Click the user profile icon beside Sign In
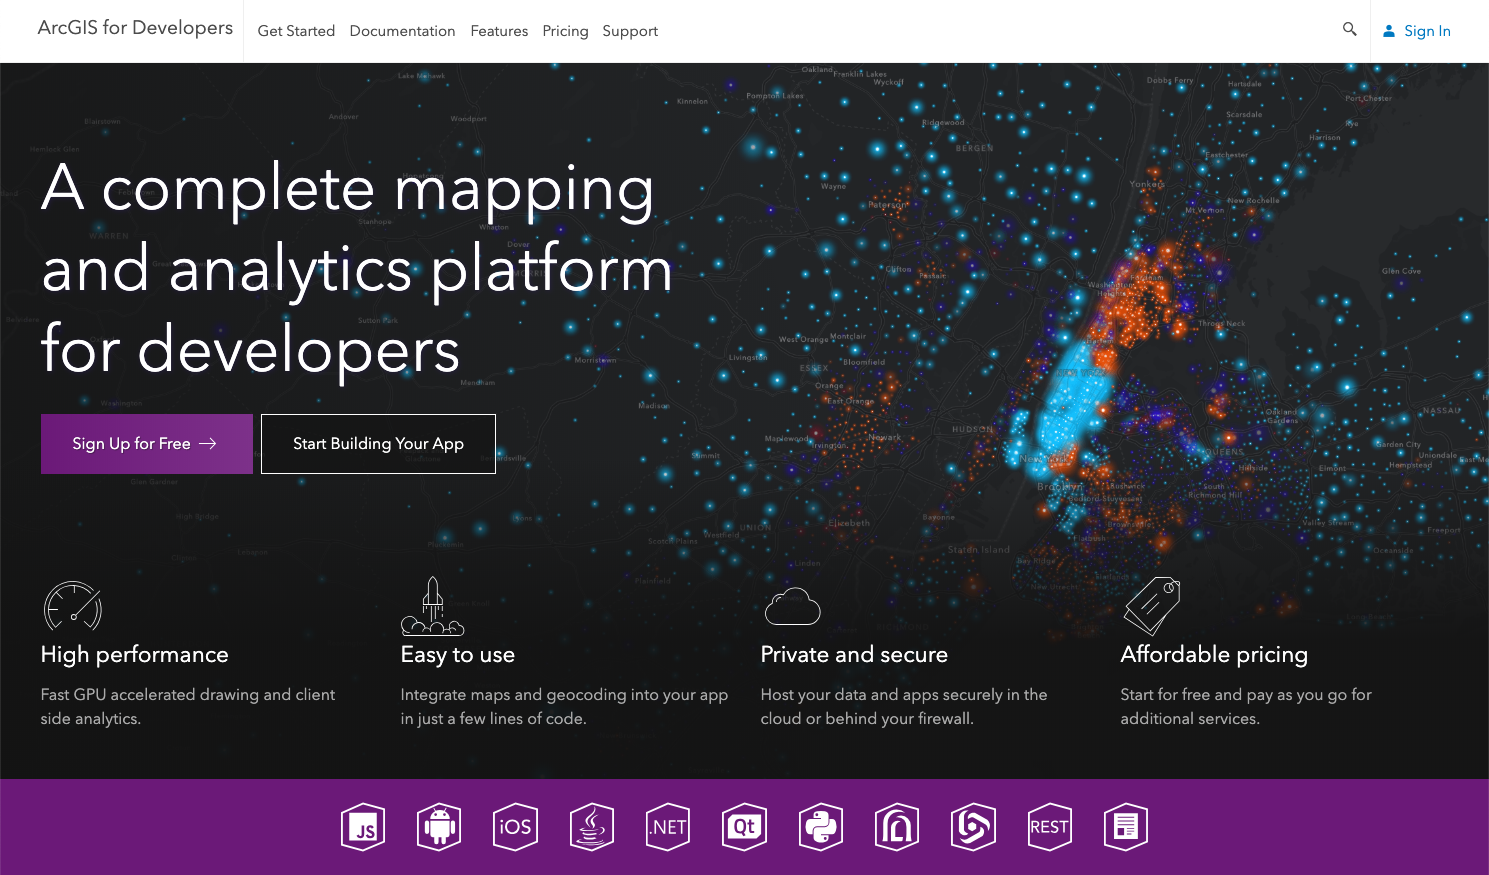 [1389, 31]
